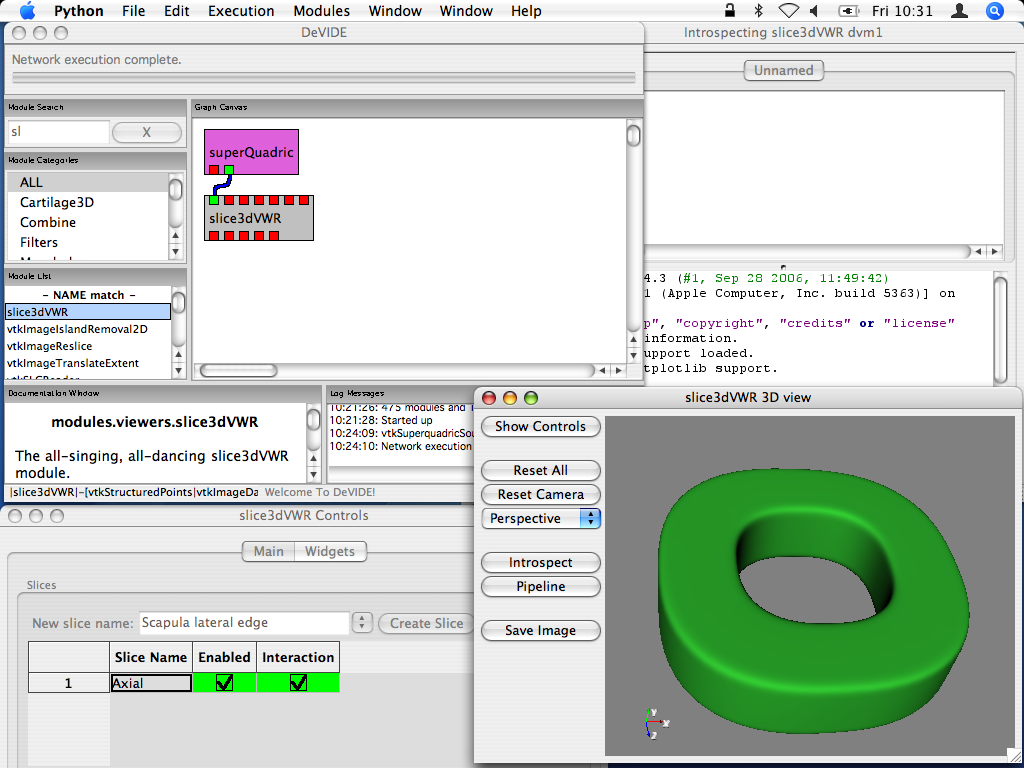Select vtkImageIslandRemoval2D in the Module List
Viewport: 1024px width, 768px height.
click(88, 329)
